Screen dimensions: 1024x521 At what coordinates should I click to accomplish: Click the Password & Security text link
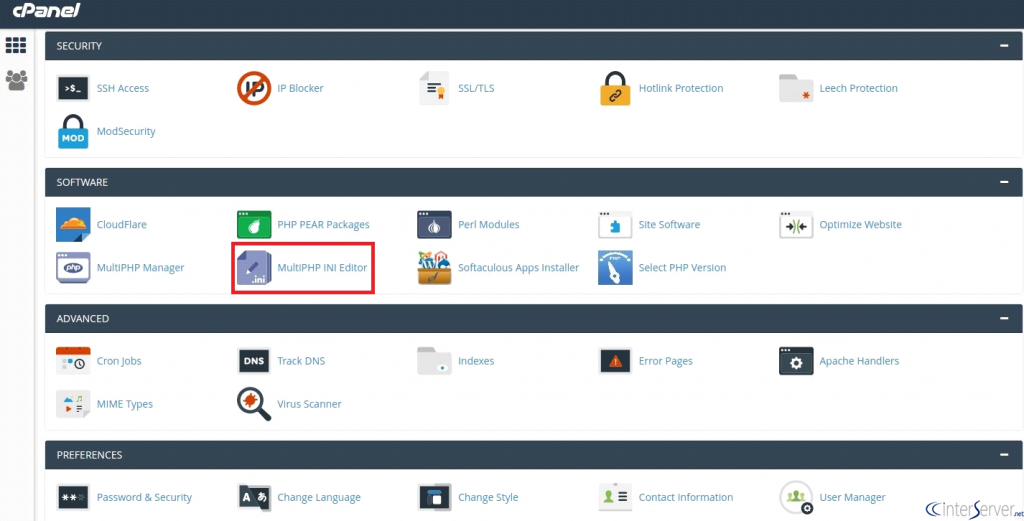tap(144, 497)
